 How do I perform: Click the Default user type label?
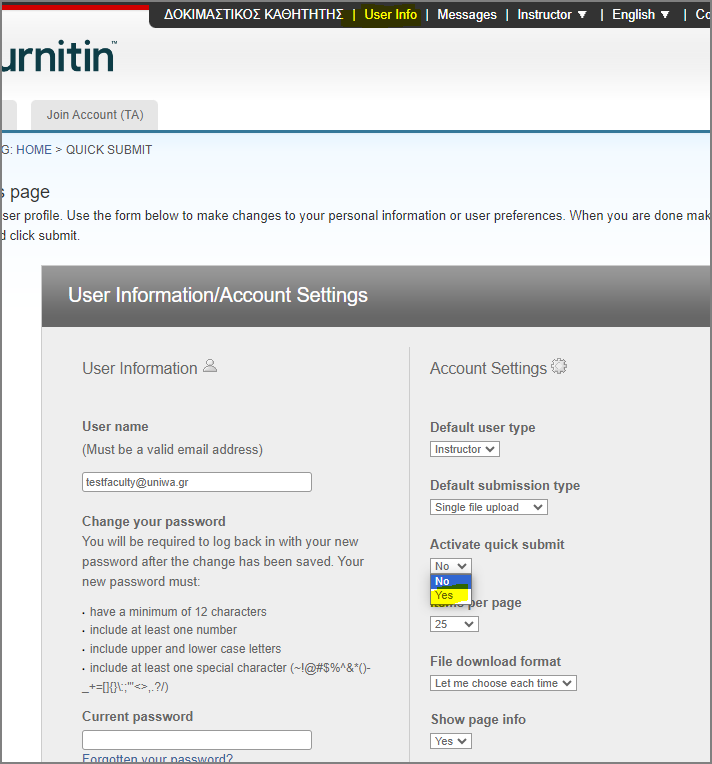pos(482,427)
